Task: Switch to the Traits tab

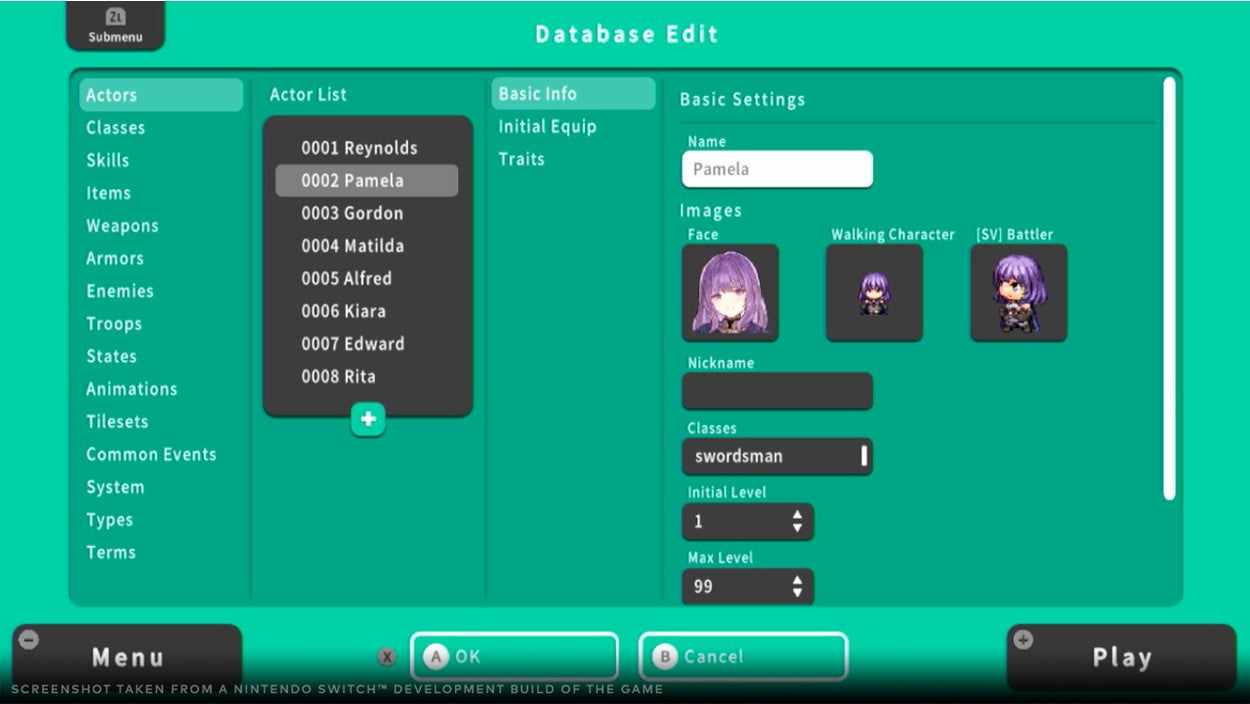Action: (x=520, y=158)
